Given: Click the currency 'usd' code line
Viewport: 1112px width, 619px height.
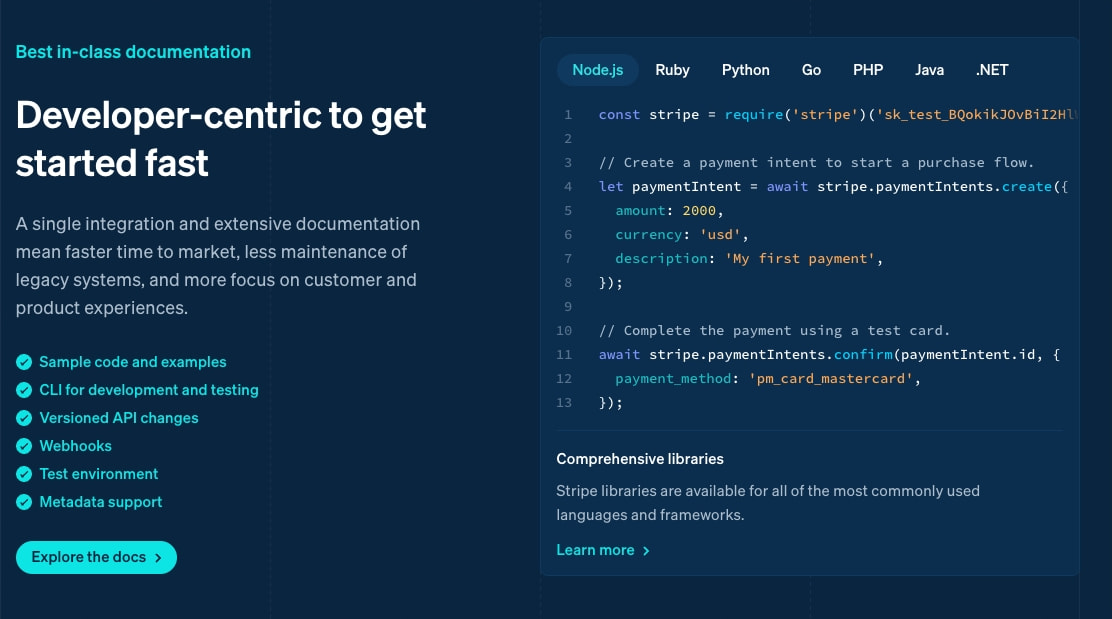Looking at the screenshot, I should (682, 235).
